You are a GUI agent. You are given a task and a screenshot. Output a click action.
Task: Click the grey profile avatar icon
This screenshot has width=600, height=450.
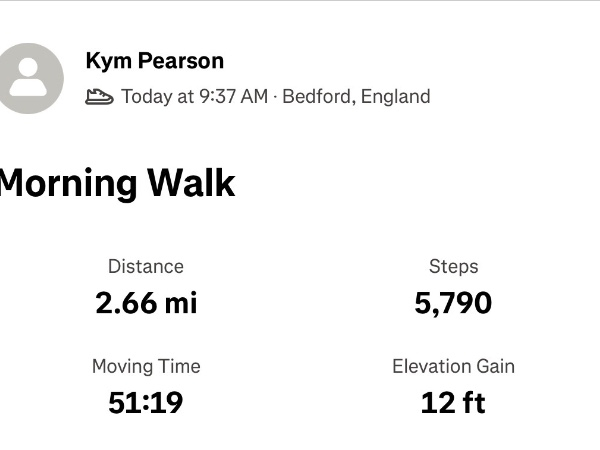[28, 78]
